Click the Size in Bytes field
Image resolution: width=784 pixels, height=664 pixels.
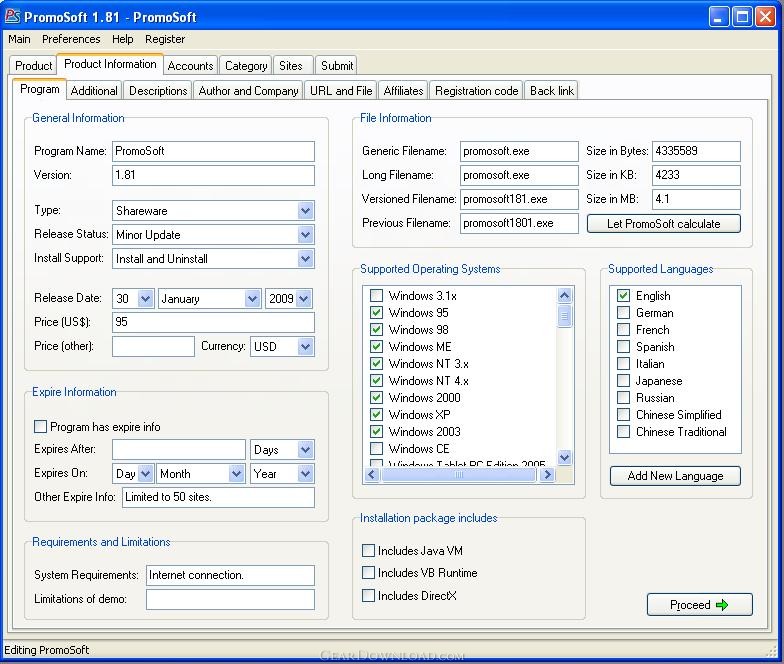point(696,151)
